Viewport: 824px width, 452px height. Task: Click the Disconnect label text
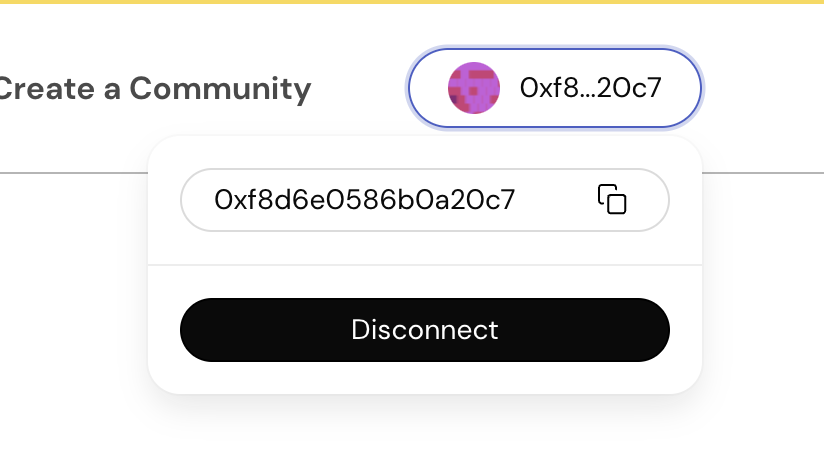[425, 330]
